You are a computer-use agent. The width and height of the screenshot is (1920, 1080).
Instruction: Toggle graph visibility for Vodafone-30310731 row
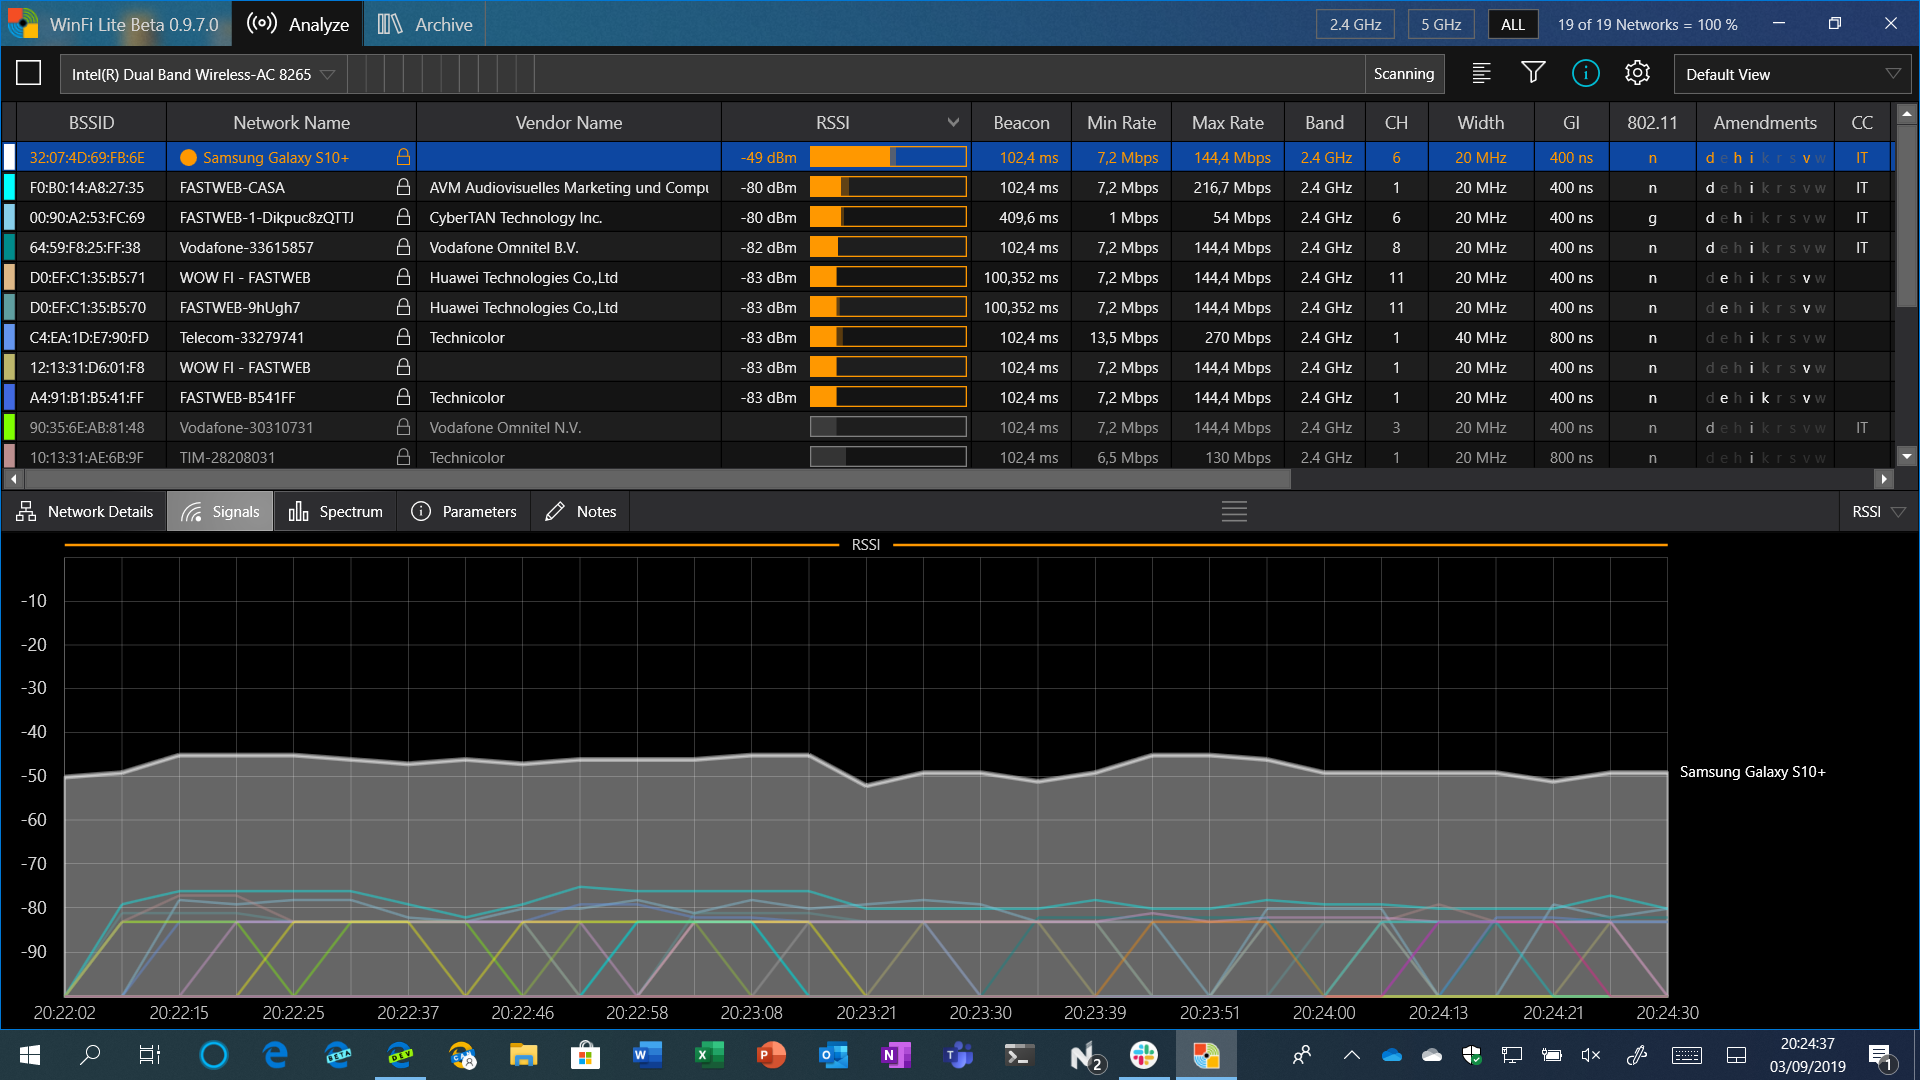coord(9,427)
